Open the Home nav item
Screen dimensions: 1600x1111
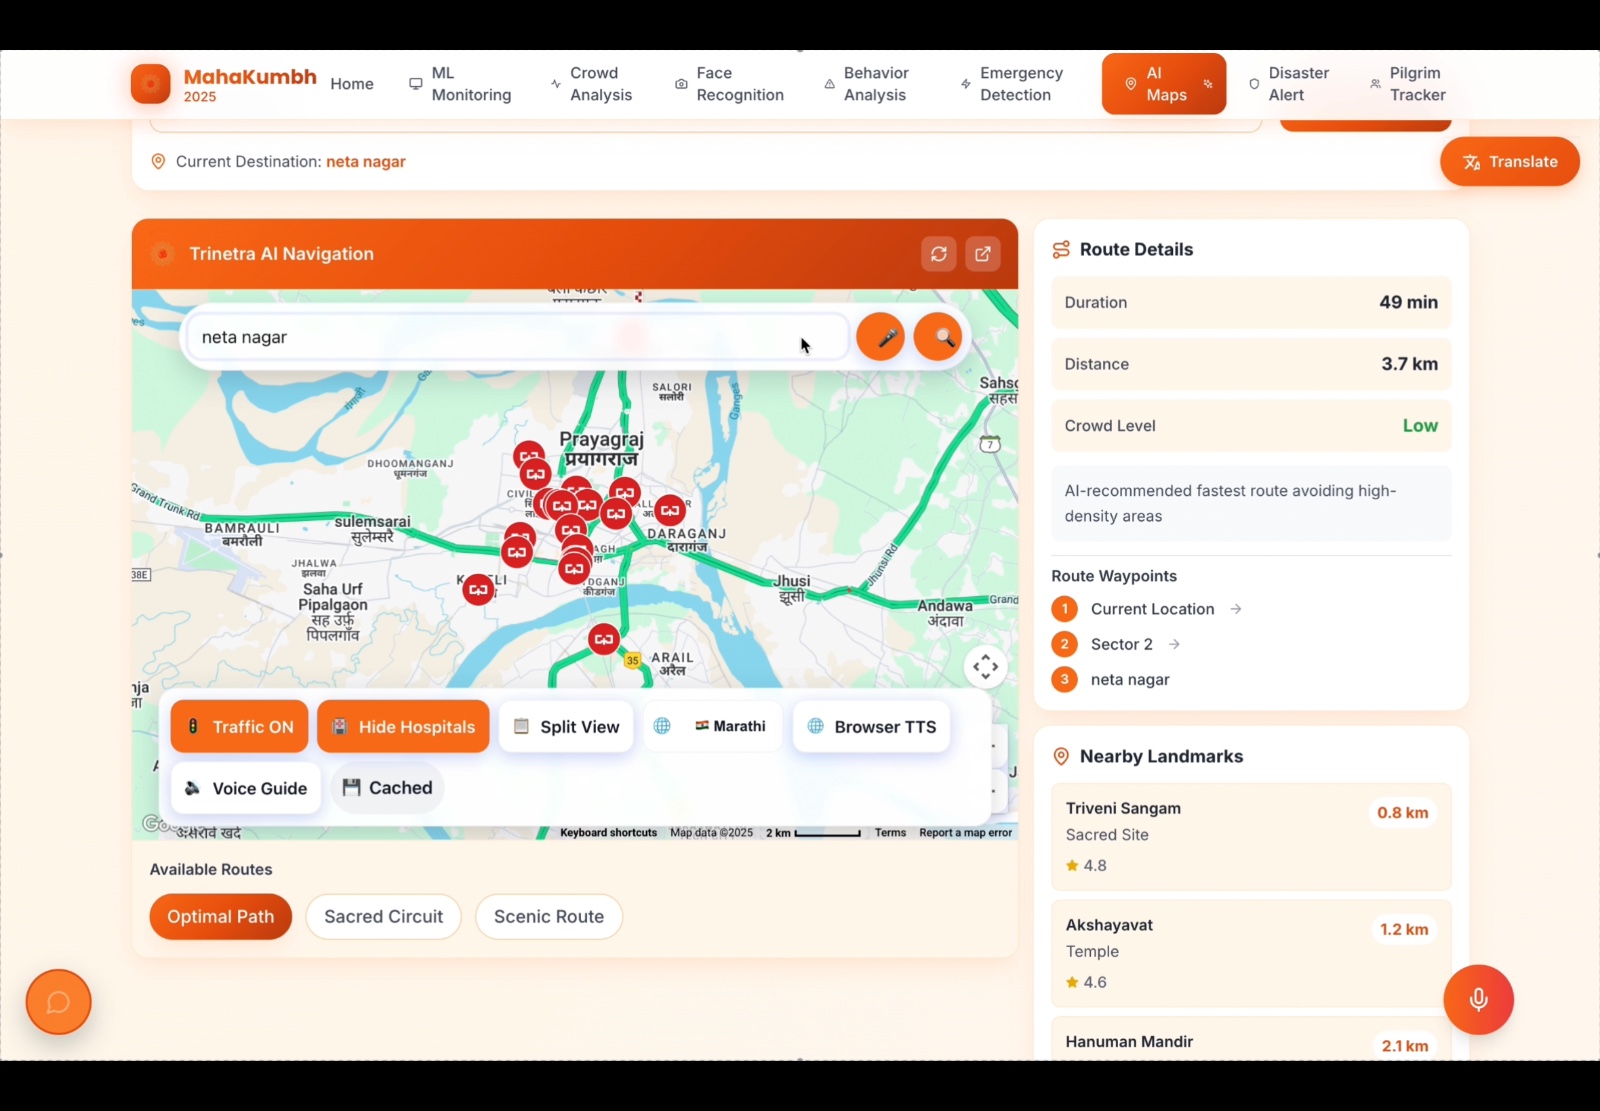[352, 84]
